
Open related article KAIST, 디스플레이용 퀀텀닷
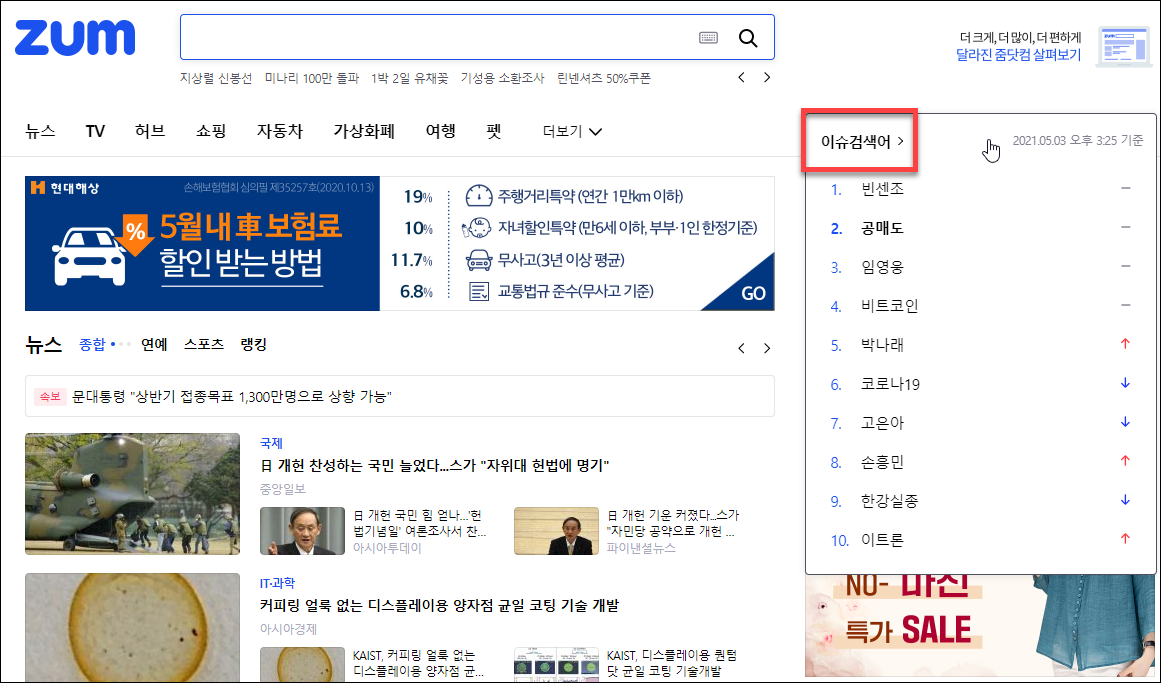pyautogui.click(x=672, y=663)
